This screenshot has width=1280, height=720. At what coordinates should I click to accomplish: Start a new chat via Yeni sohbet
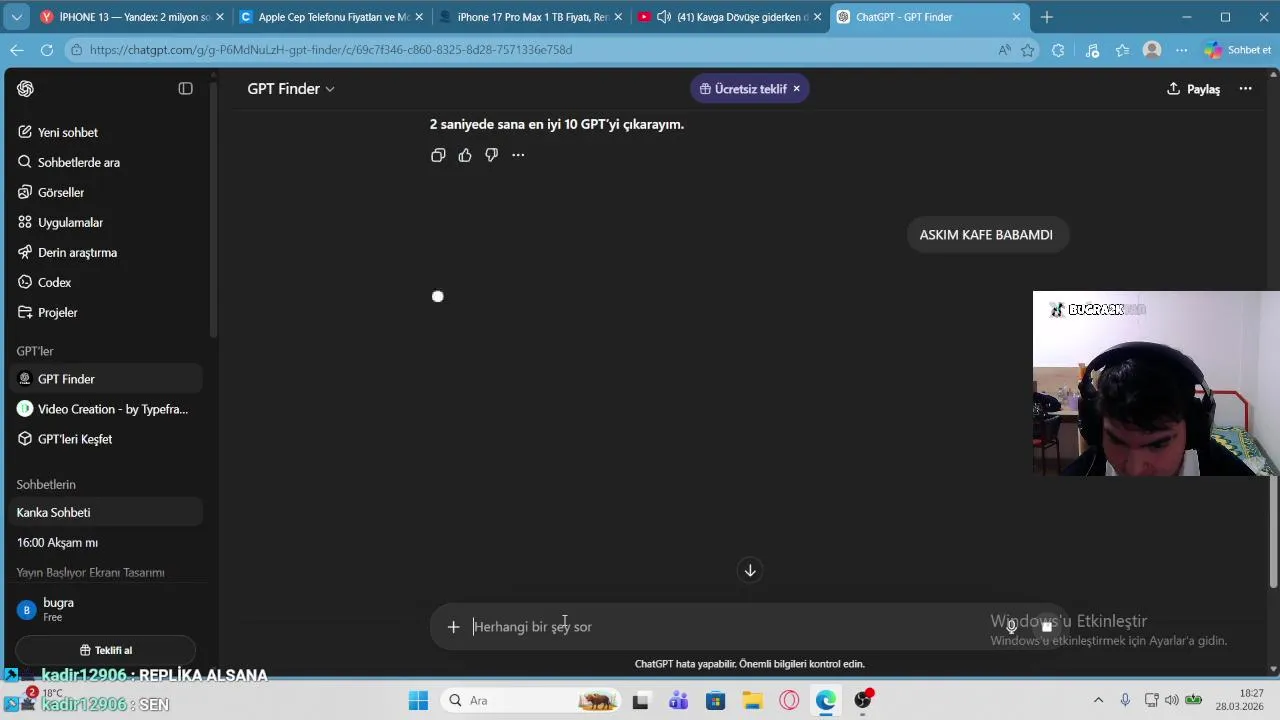point(104,132)
